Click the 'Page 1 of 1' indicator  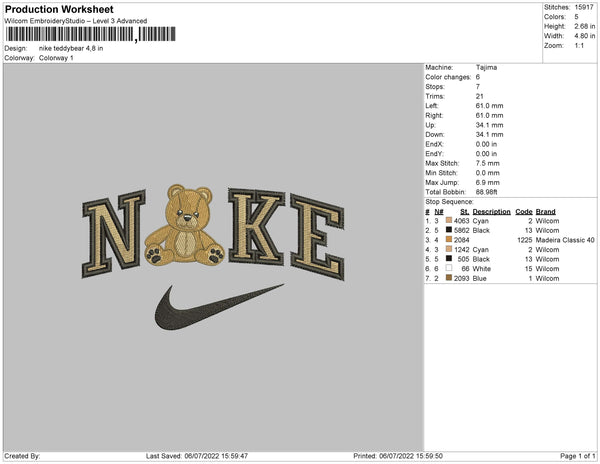click(577, 456)
